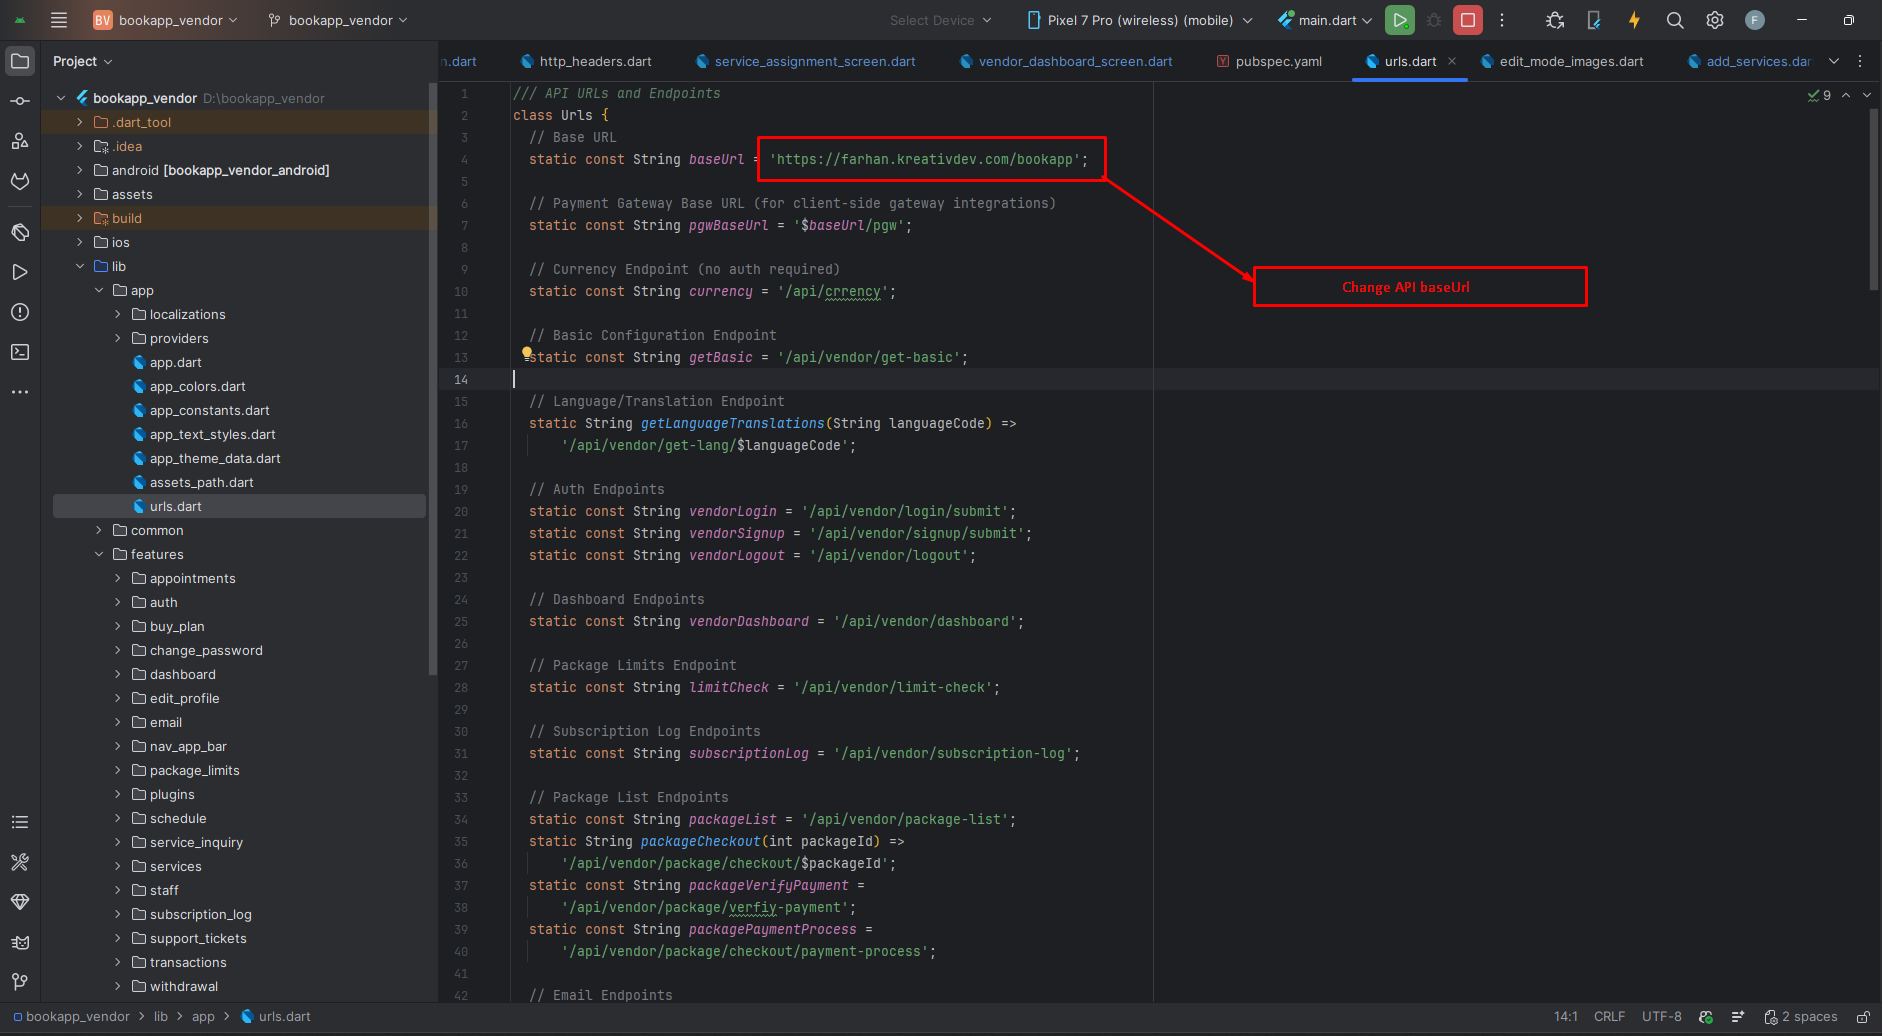Collapse the features folder in the Project tree
This screenshot has height=1036, width=1882.
pos(98,553)
